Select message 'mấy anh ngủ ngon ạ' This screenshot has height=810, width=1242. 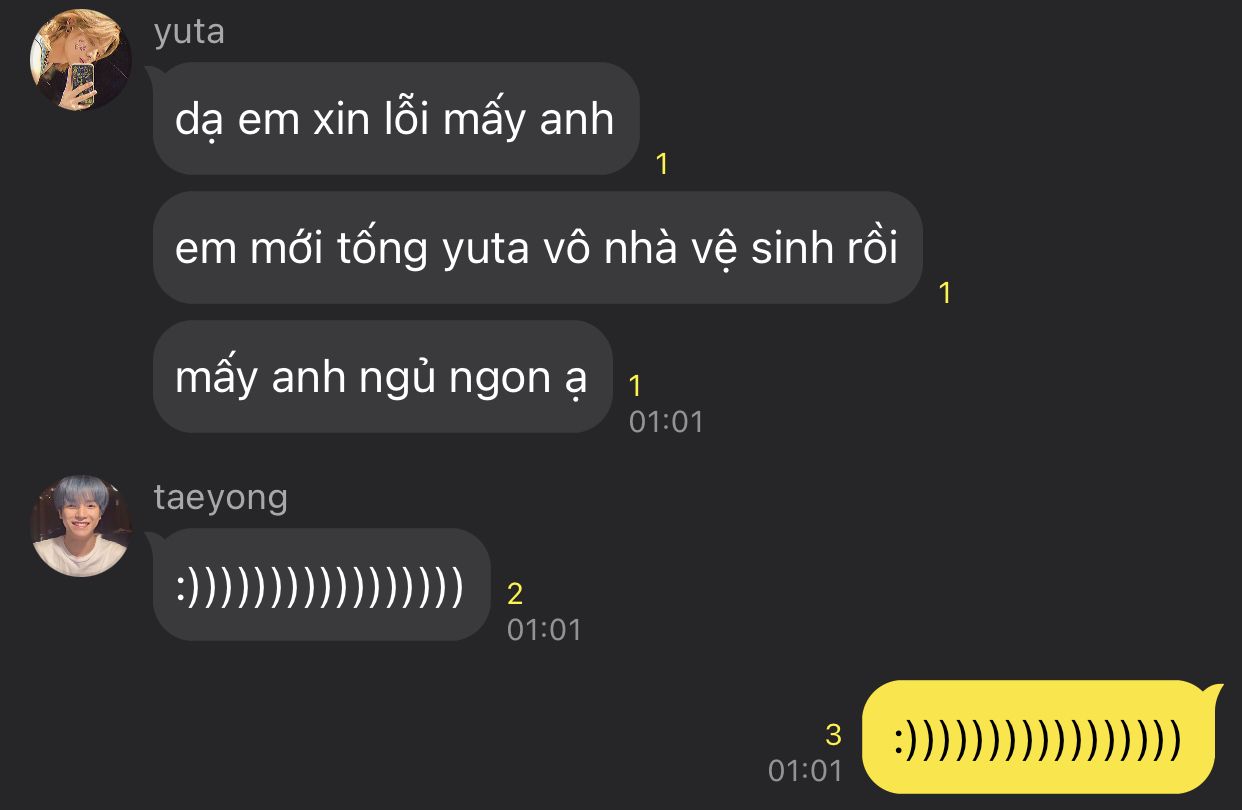[382, 377]
